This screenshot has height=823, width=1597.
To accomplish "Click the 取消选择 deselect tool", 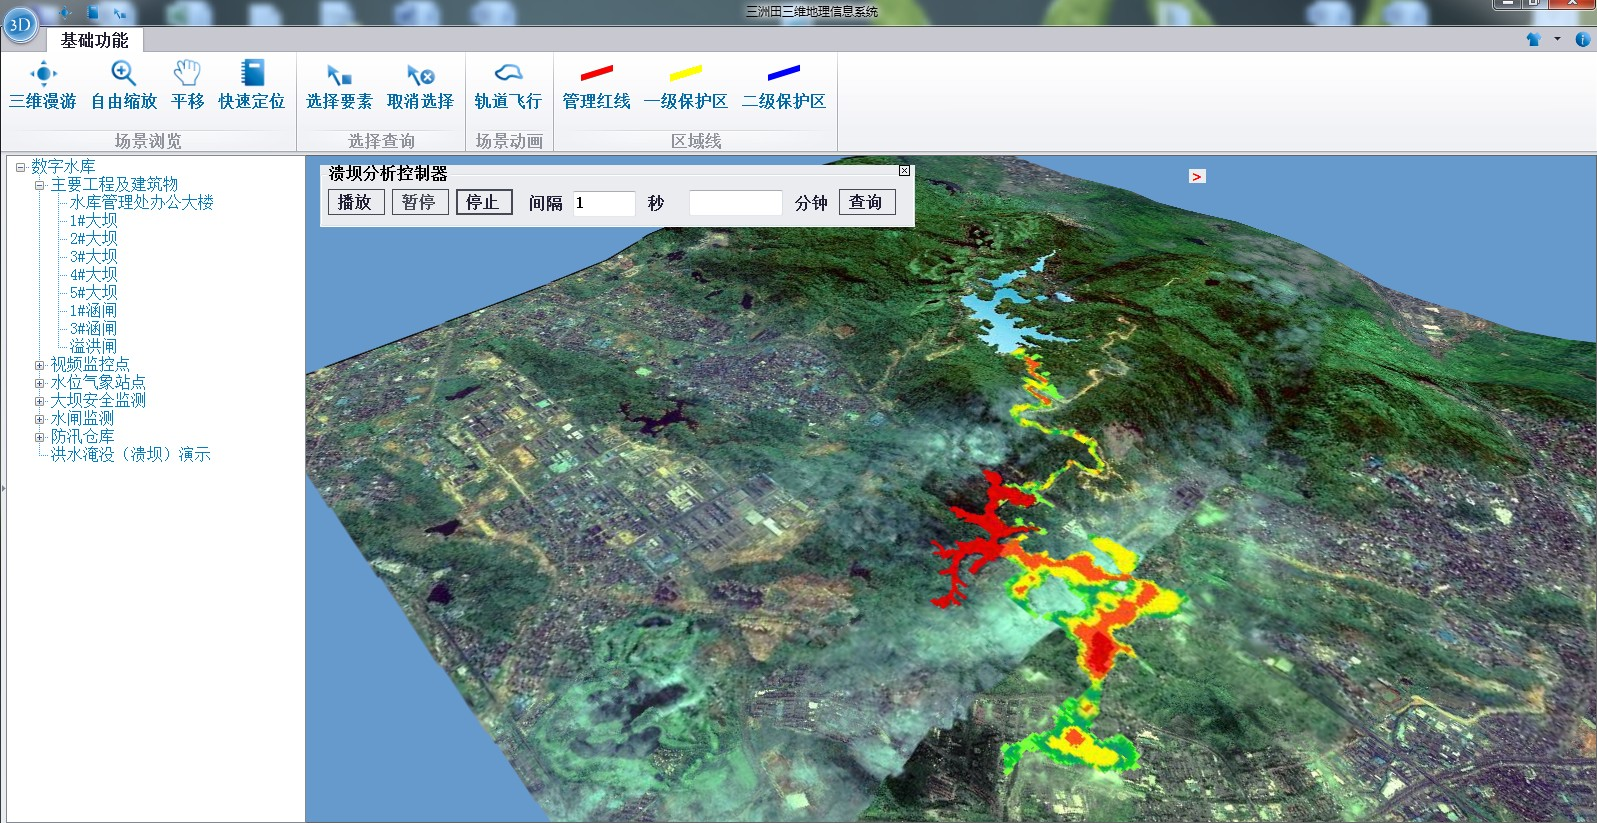I will [x=420, y=85].
